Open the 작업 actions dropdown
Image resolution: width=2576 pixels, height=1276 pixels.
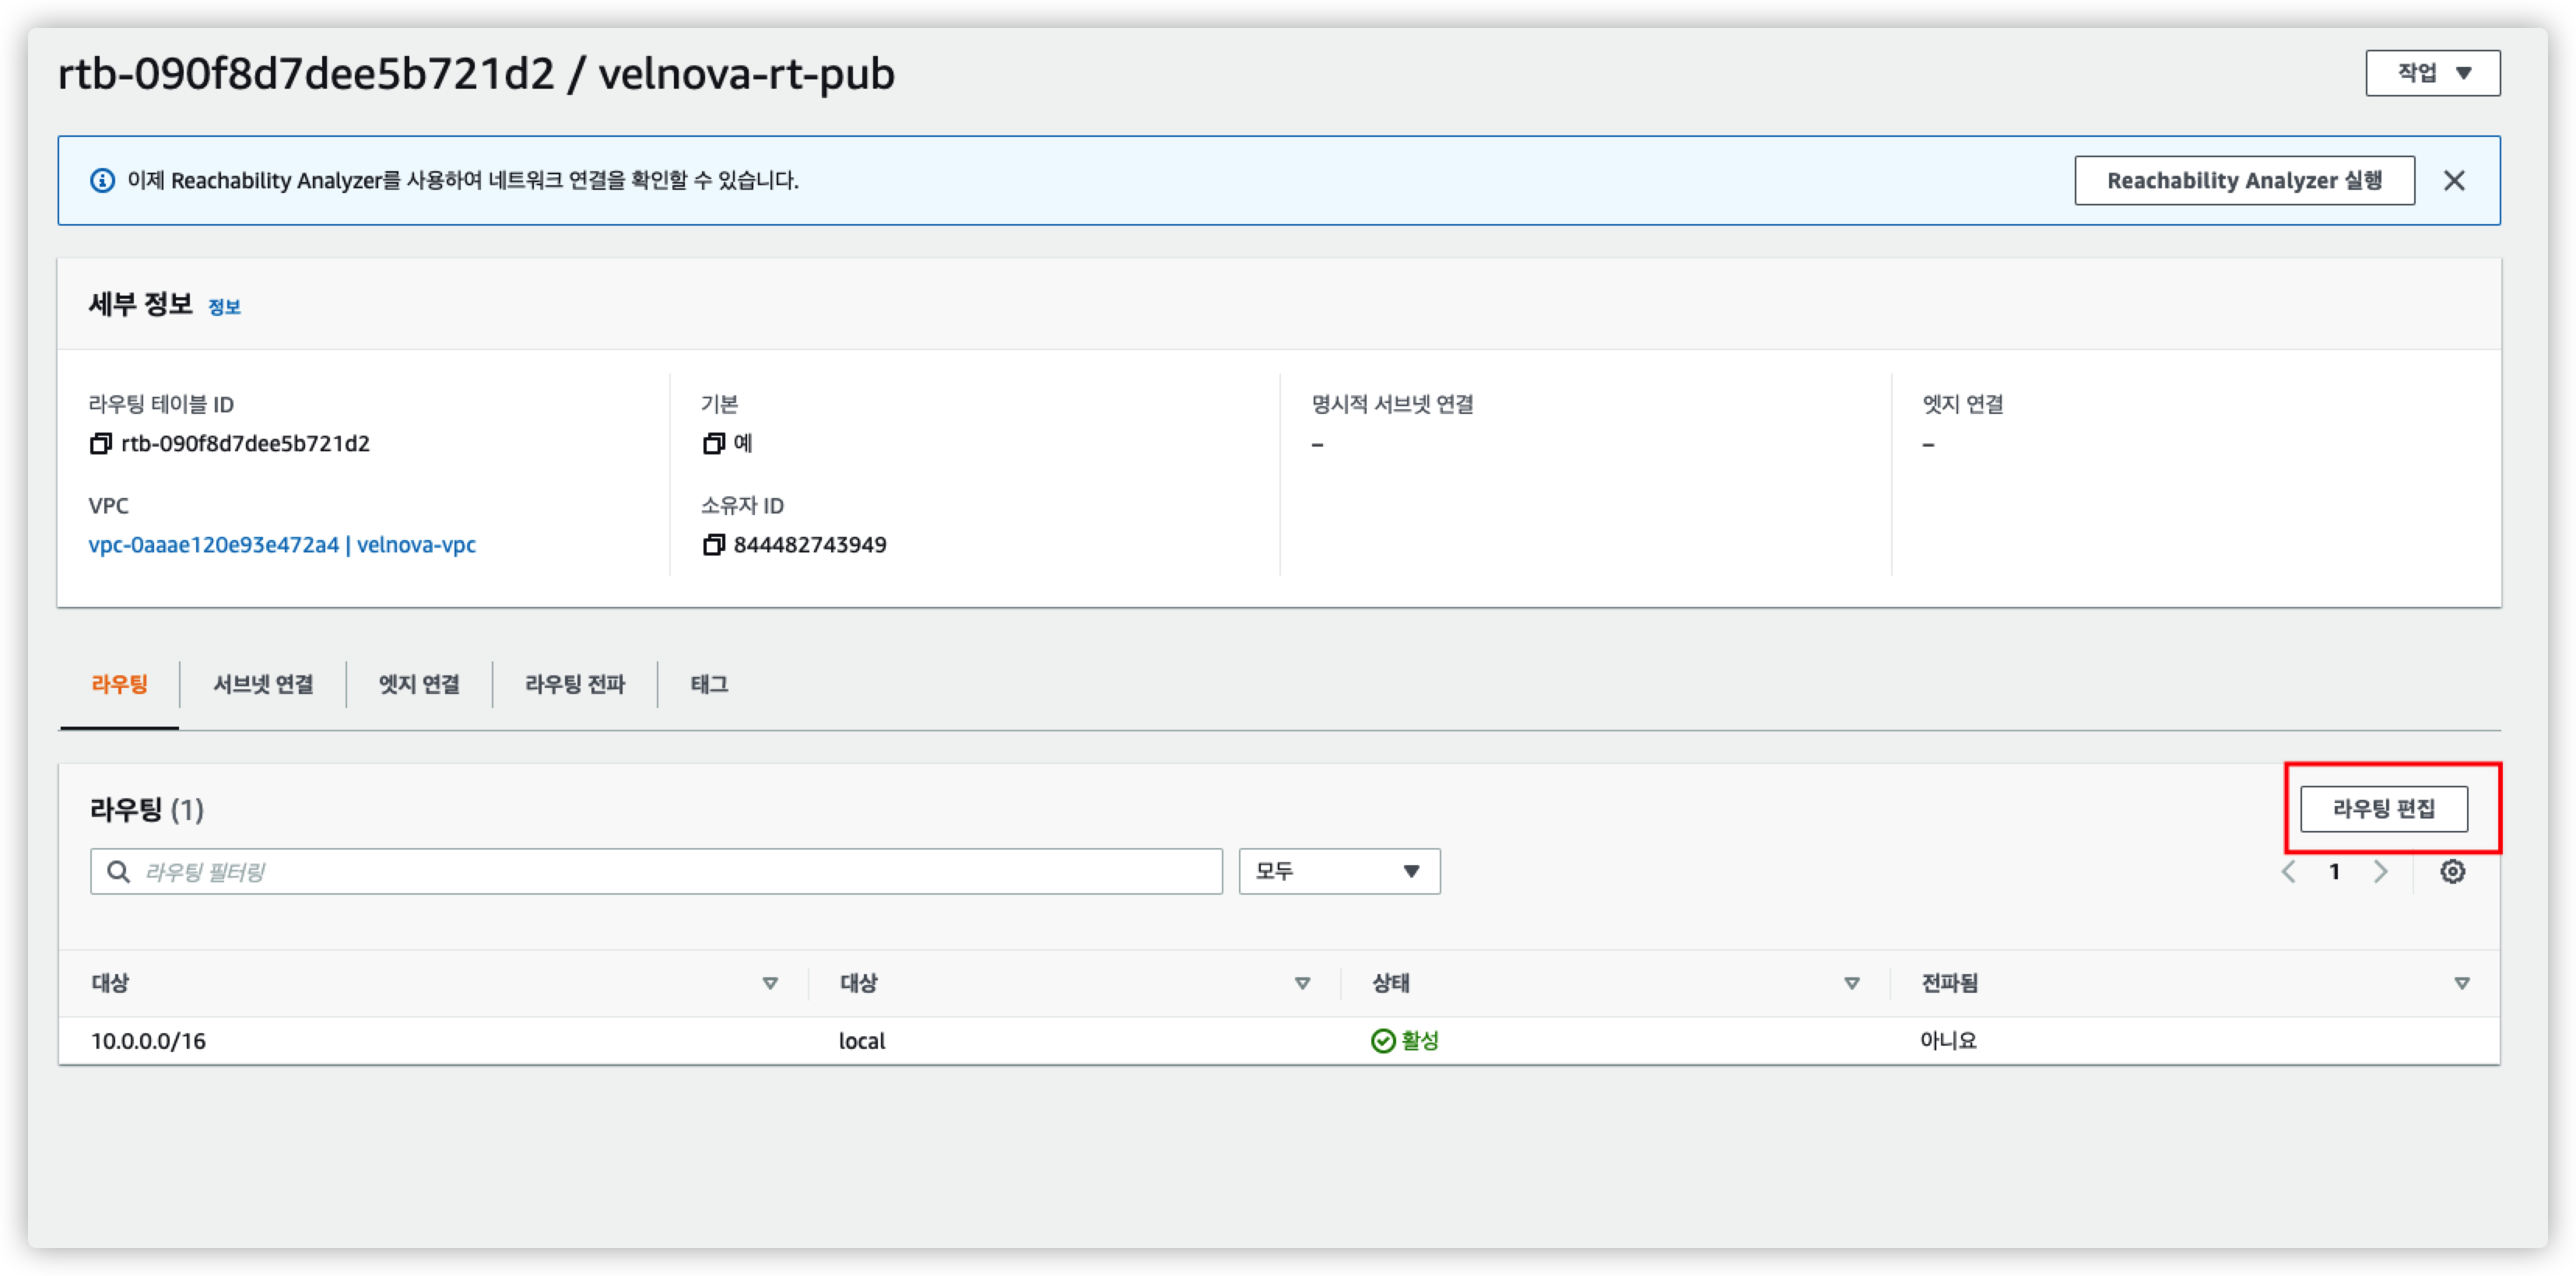click(2432, 73)
